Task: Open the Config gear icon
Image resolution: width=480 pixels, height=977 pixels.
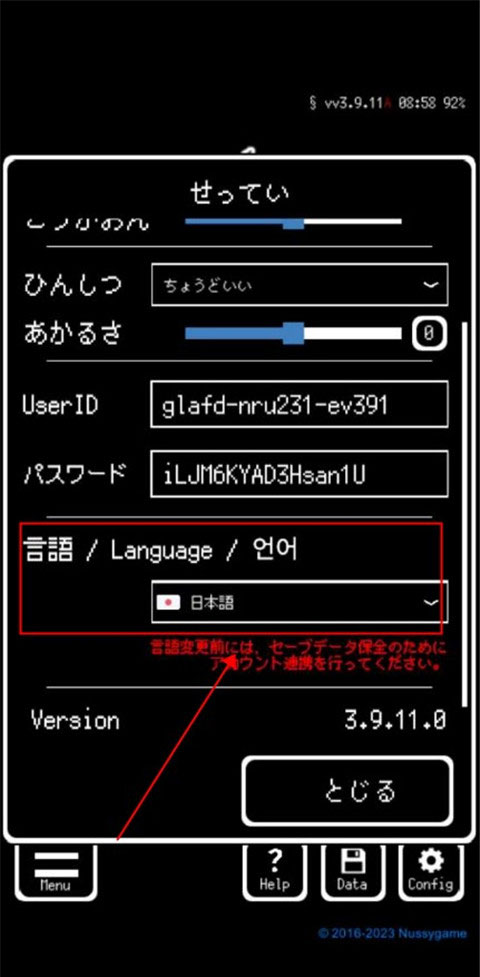Action: click(x=430, y=870)
